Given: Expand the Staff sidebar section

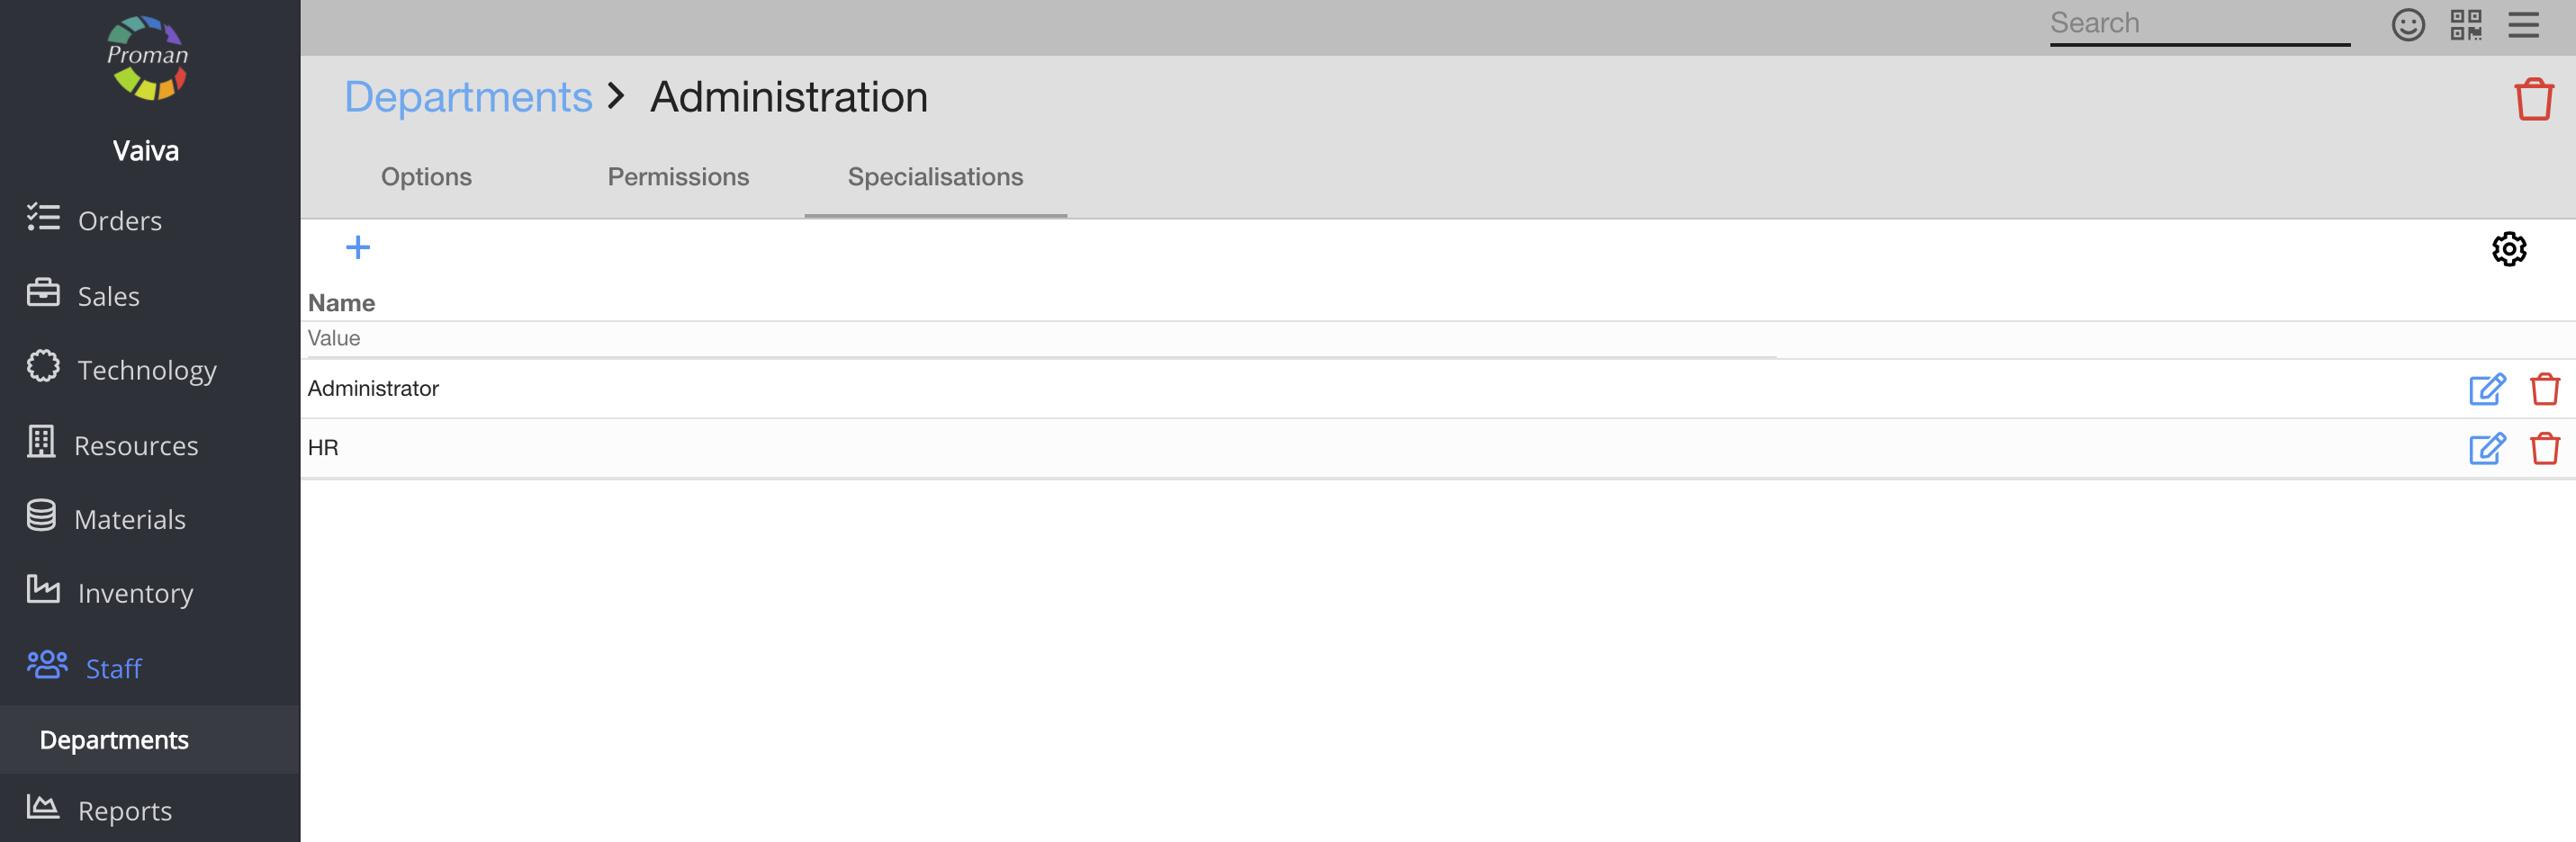Looking at the screenshot, I should (112, 668).
